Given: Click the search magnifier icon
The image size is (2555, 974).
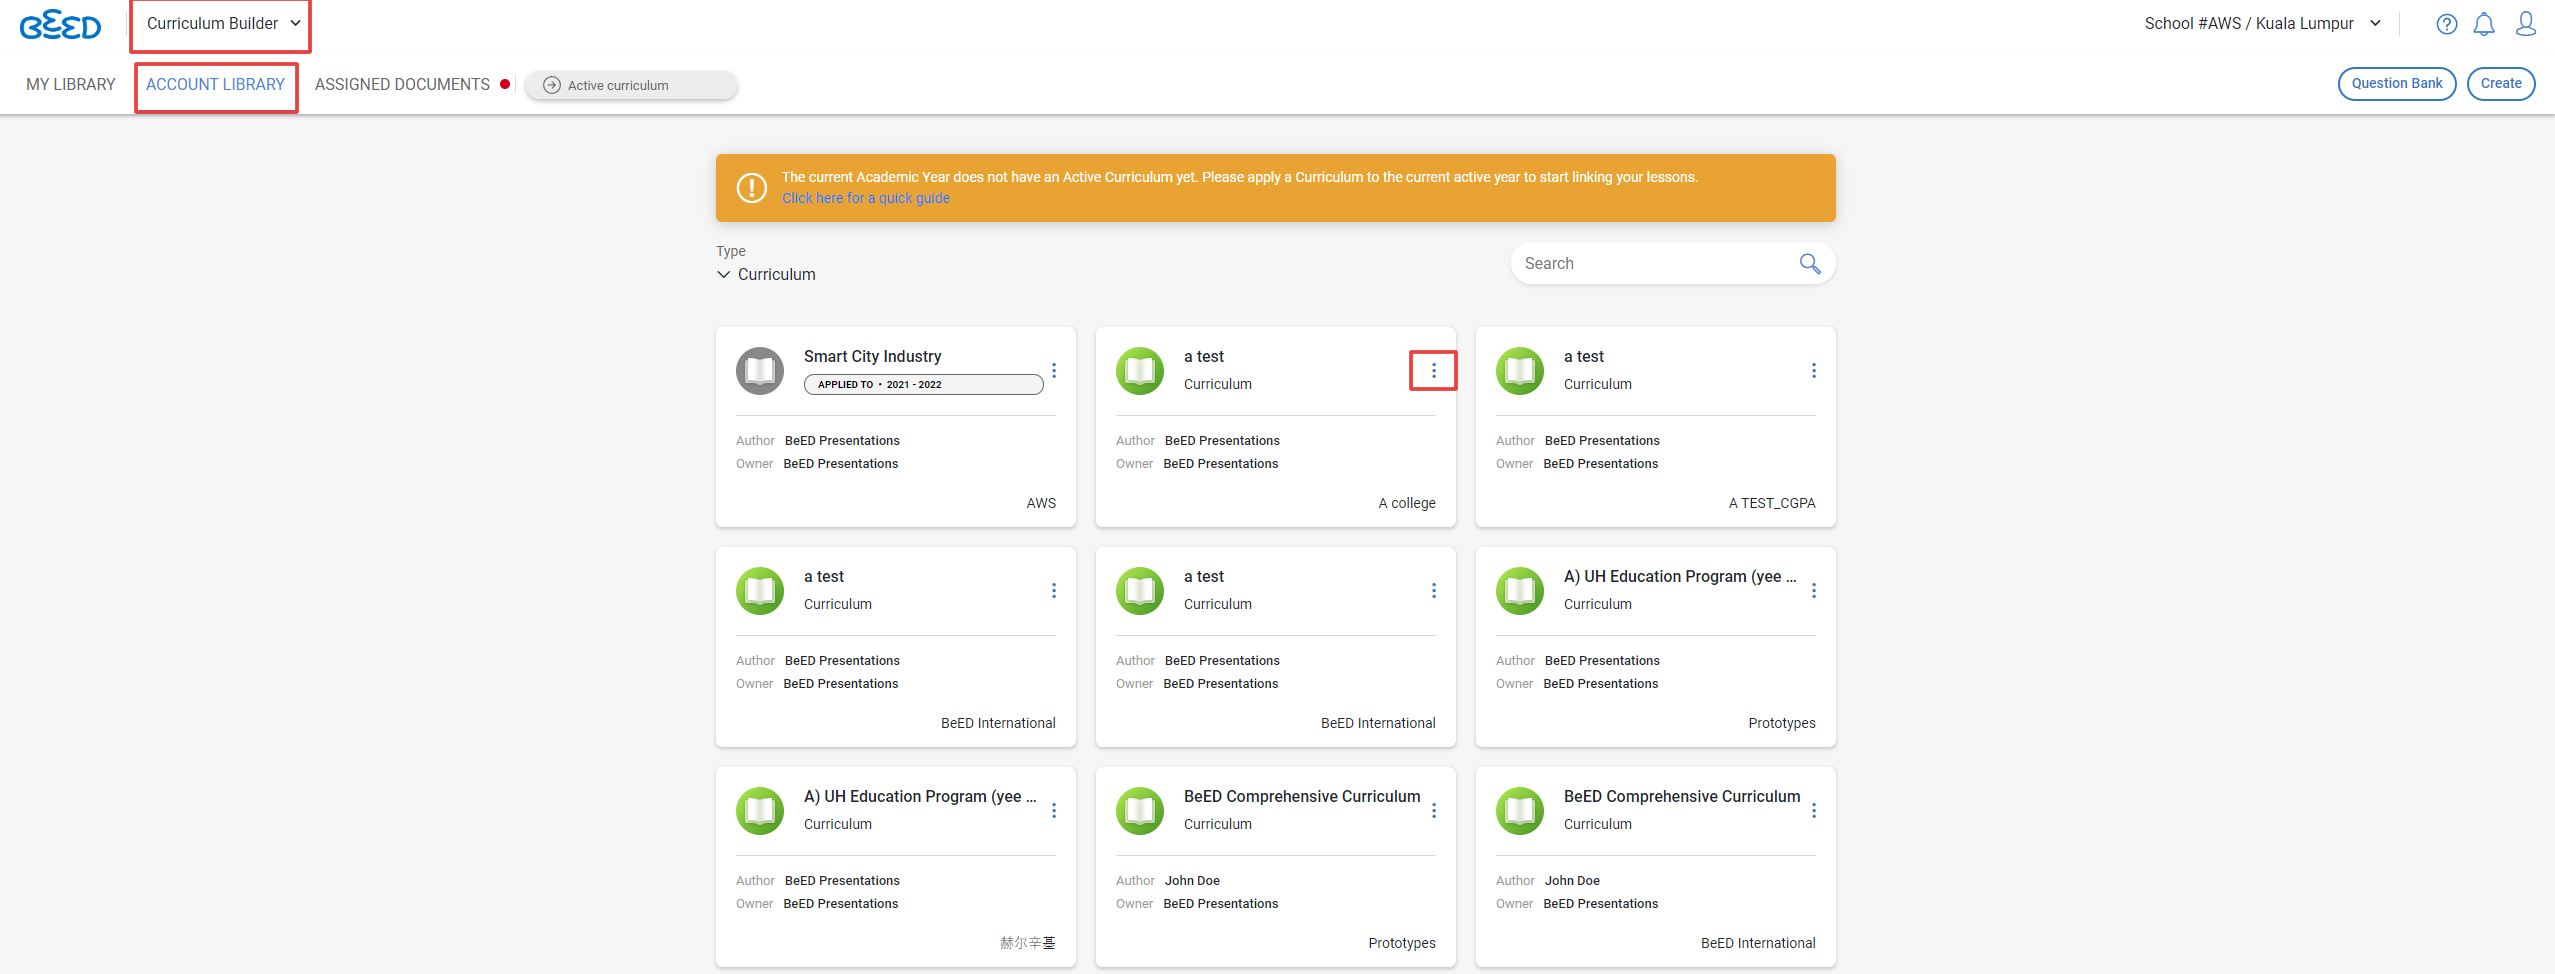Looking at the screenshot, I should 1809,263.
